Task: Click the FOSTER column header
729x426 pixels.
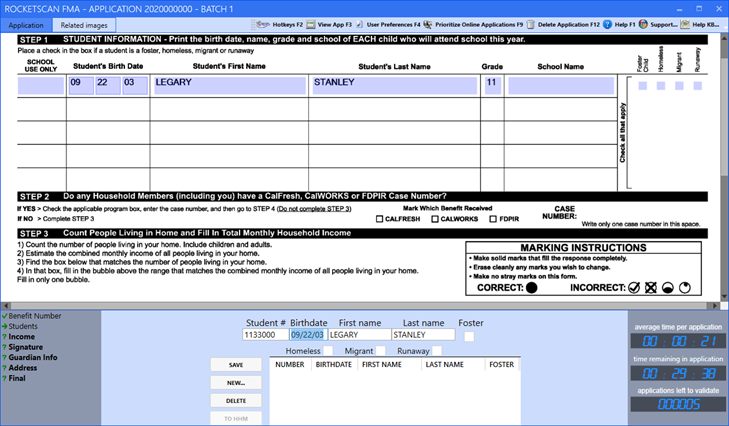Action: click(x=502, y=365)
